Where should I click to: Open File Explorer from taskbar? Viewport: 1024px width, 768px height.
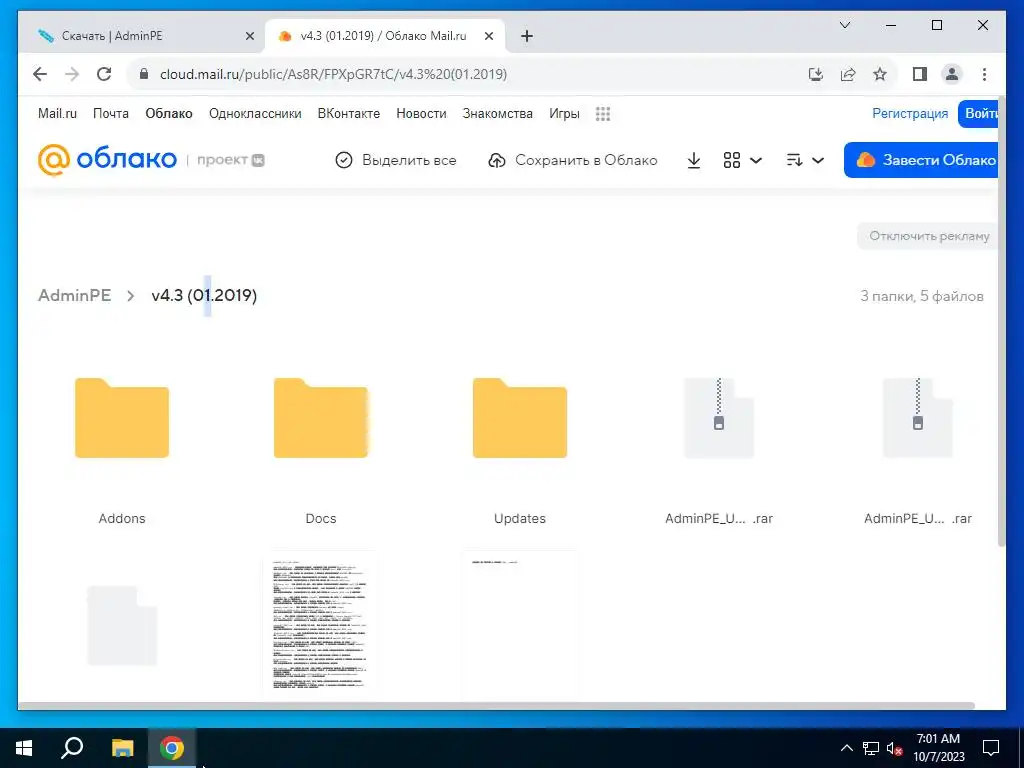coord(122,748)
